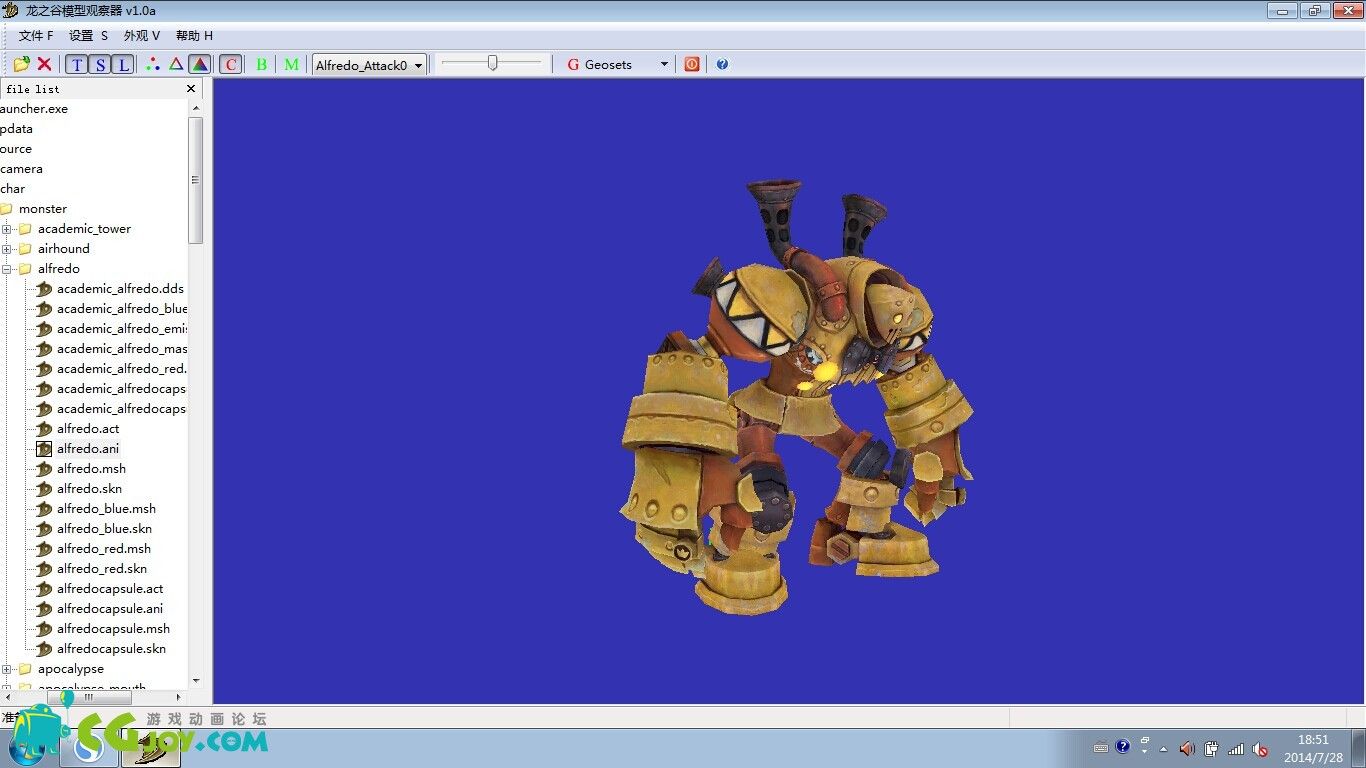
Task: Click the alfredo_red.msh file icon
Action: (x=44, y=549)
